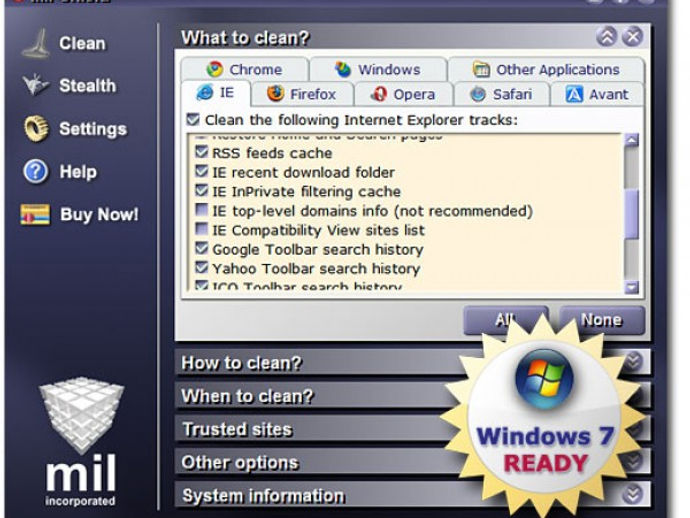This screenshot has height=518, width=690.
Task: Select None button to uncheck tracks
Action: [602, 320]
